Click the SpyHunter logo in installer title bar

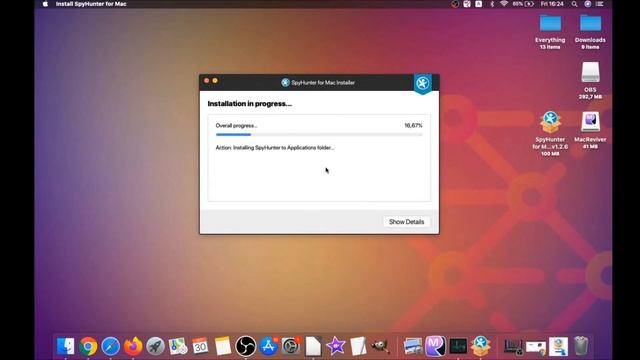(x=285, y=82)
